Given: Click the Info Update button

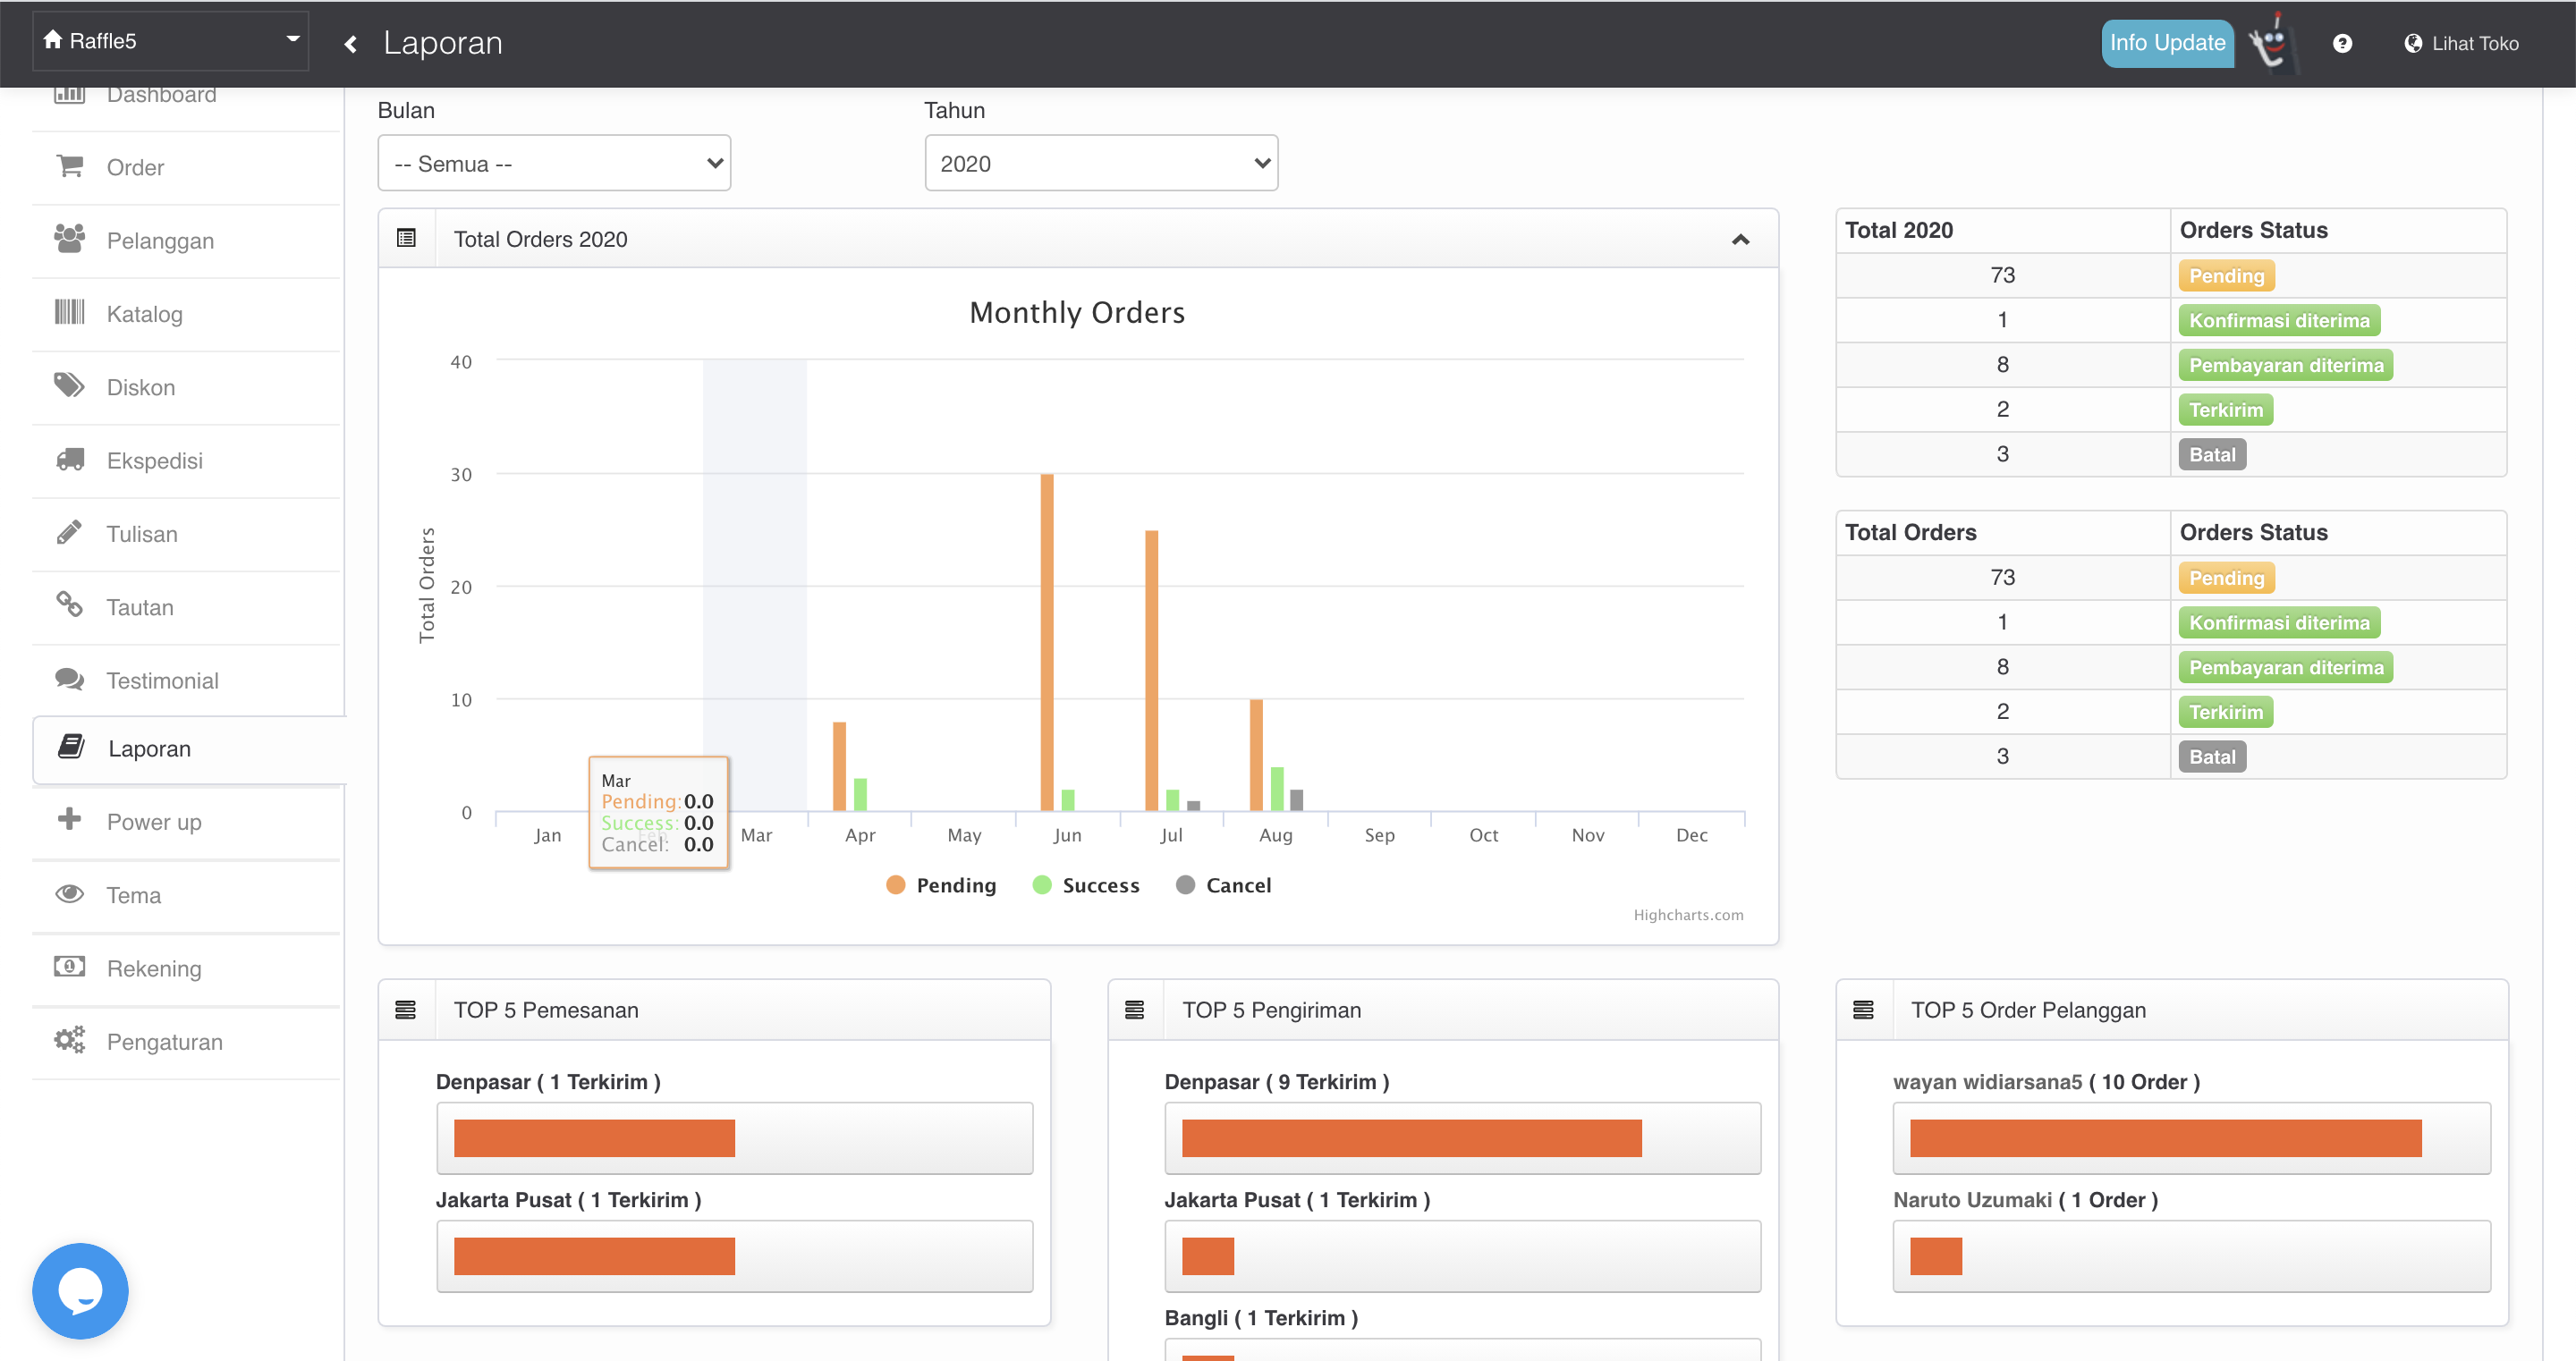Looking at the screenshot, I should click(x=2166, y=43).
